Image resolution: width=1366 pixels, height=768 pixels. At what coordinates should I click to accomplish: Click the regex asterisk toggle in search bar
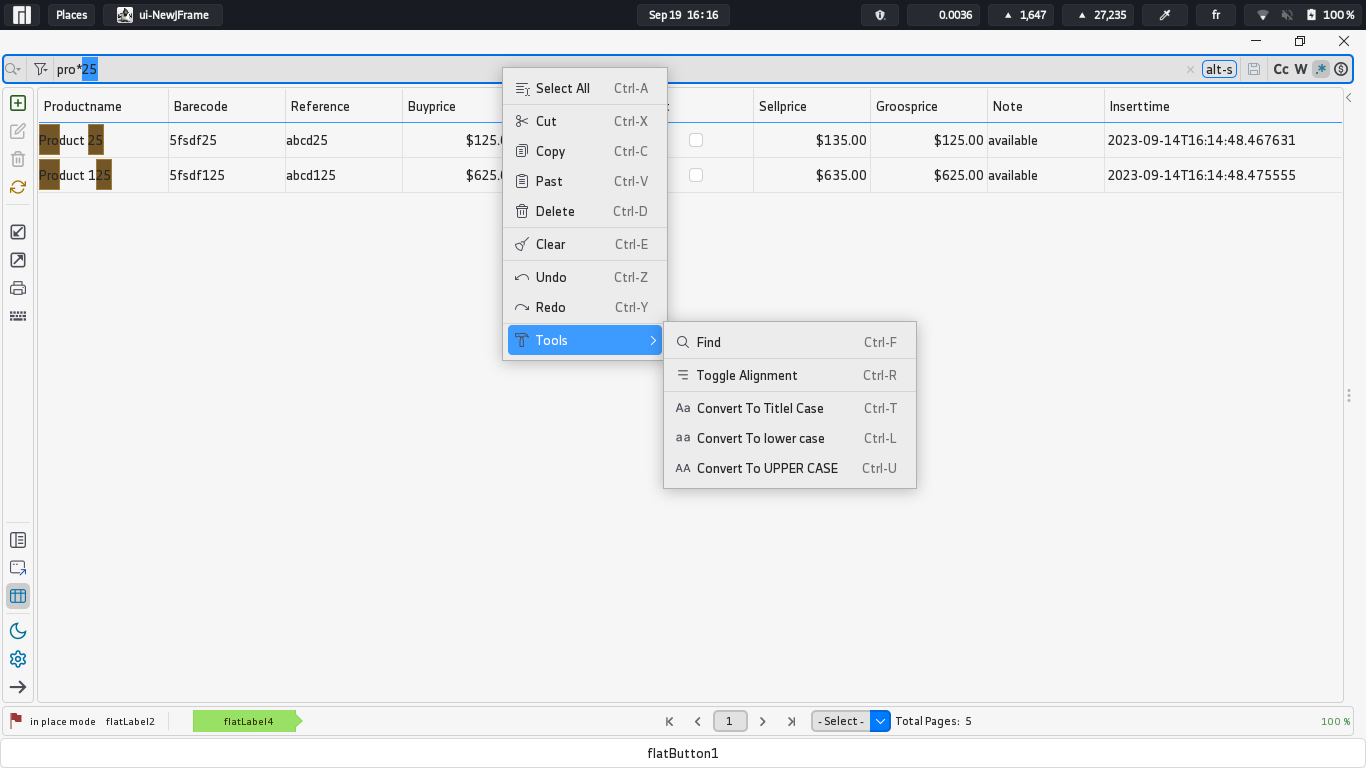pyautogui.click(x=1322, y=69)
